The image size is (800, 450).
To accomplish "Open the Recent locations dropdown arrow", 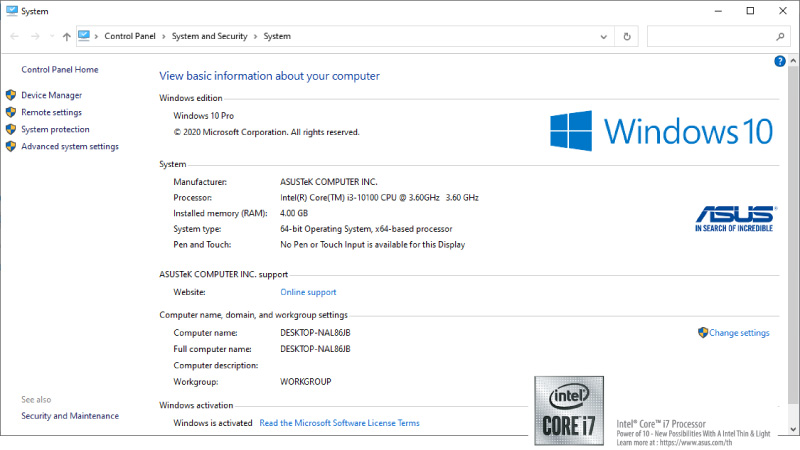I will click(x=52, y=37).
